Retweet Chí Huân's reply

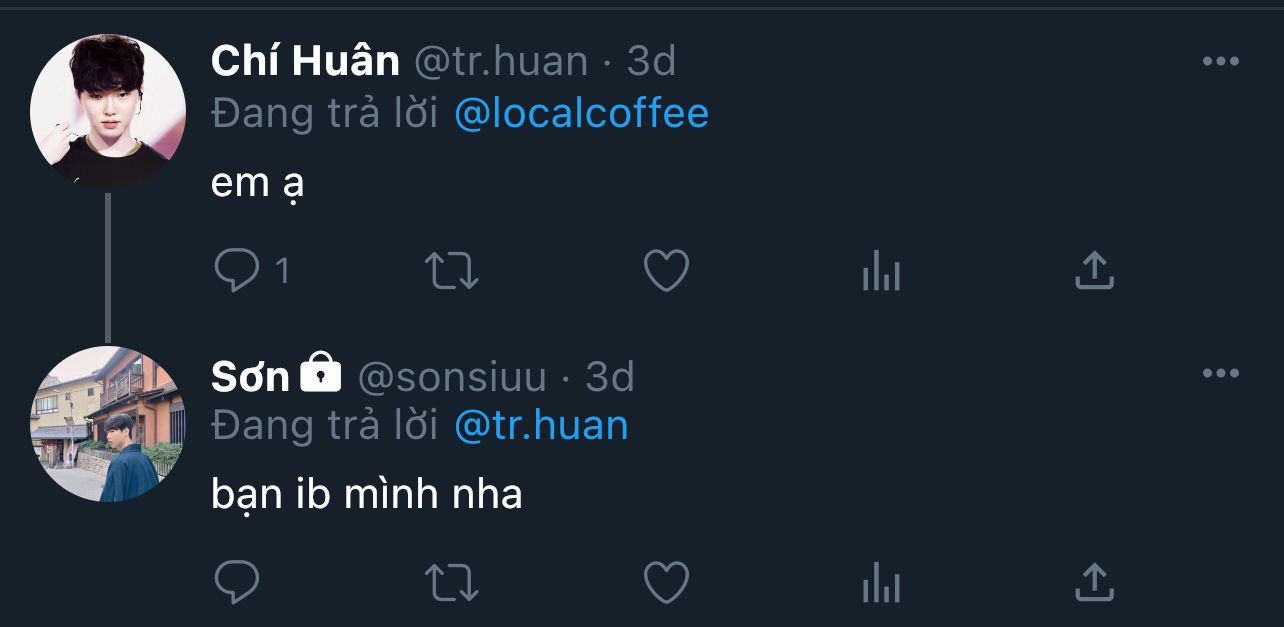click(452, 271)
